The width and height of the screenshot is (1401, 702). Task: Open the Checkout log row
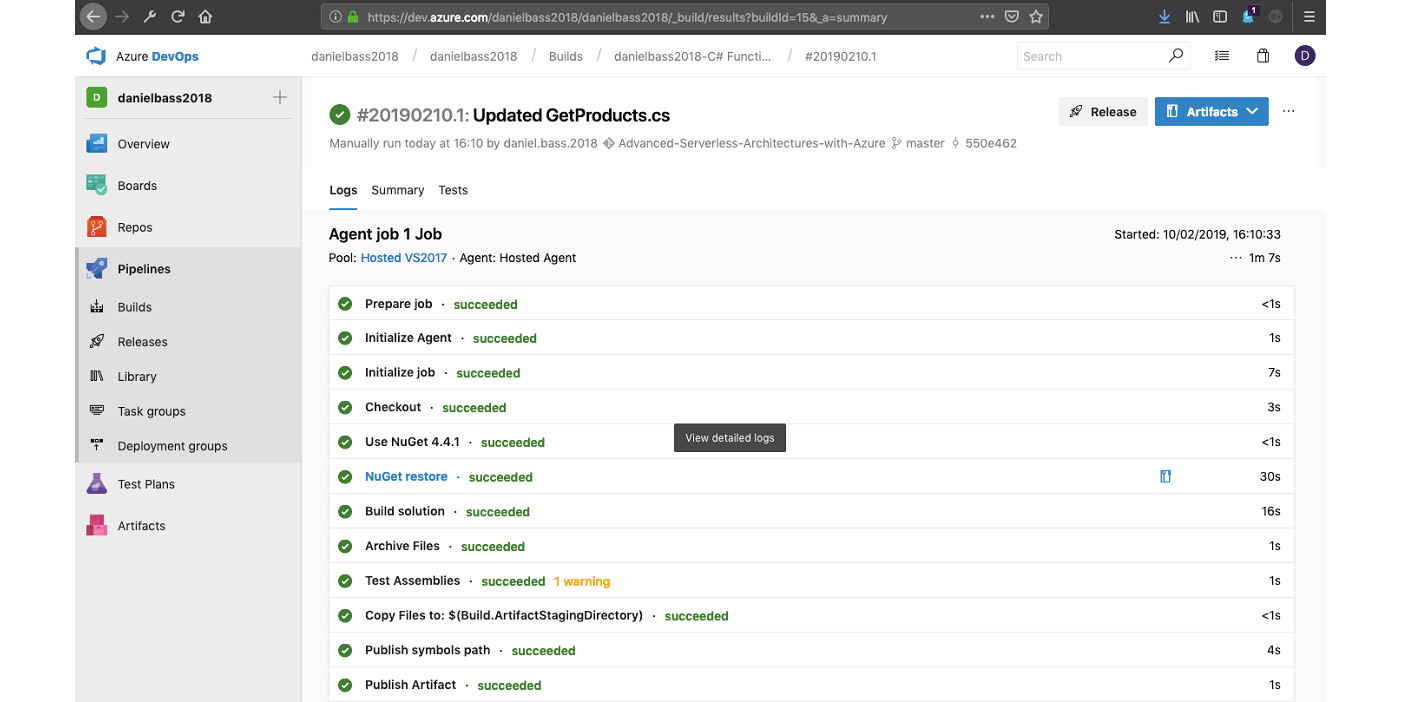tap(811, 408)
